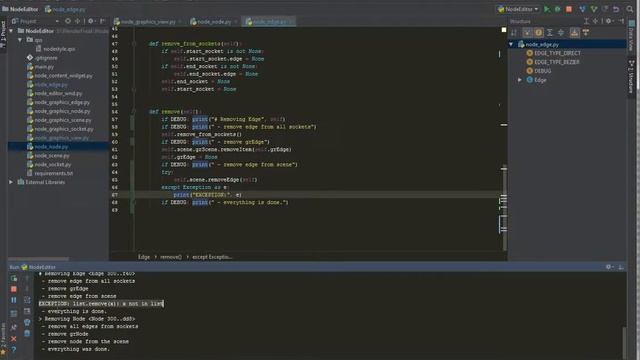Collapse the NodeEditor root folder
Viewport: 640px width, 360px height.
pyautogui.click(x=11, y=31)
